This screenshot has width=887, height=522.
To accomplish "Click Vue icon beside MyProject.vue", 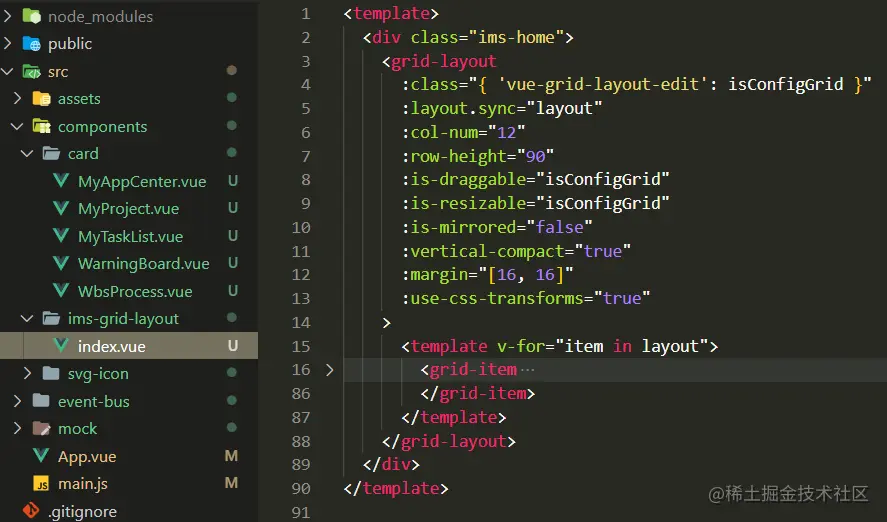I will (x=61, y=208).
